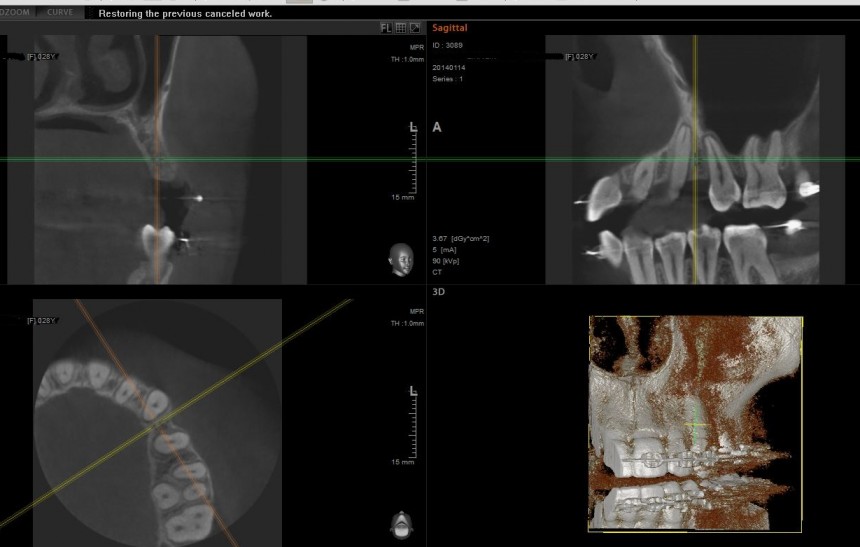Click the TH :1.0mm thickness label in coronal pane
This screenshot has height=547, width=860.
tap(407, 59)
